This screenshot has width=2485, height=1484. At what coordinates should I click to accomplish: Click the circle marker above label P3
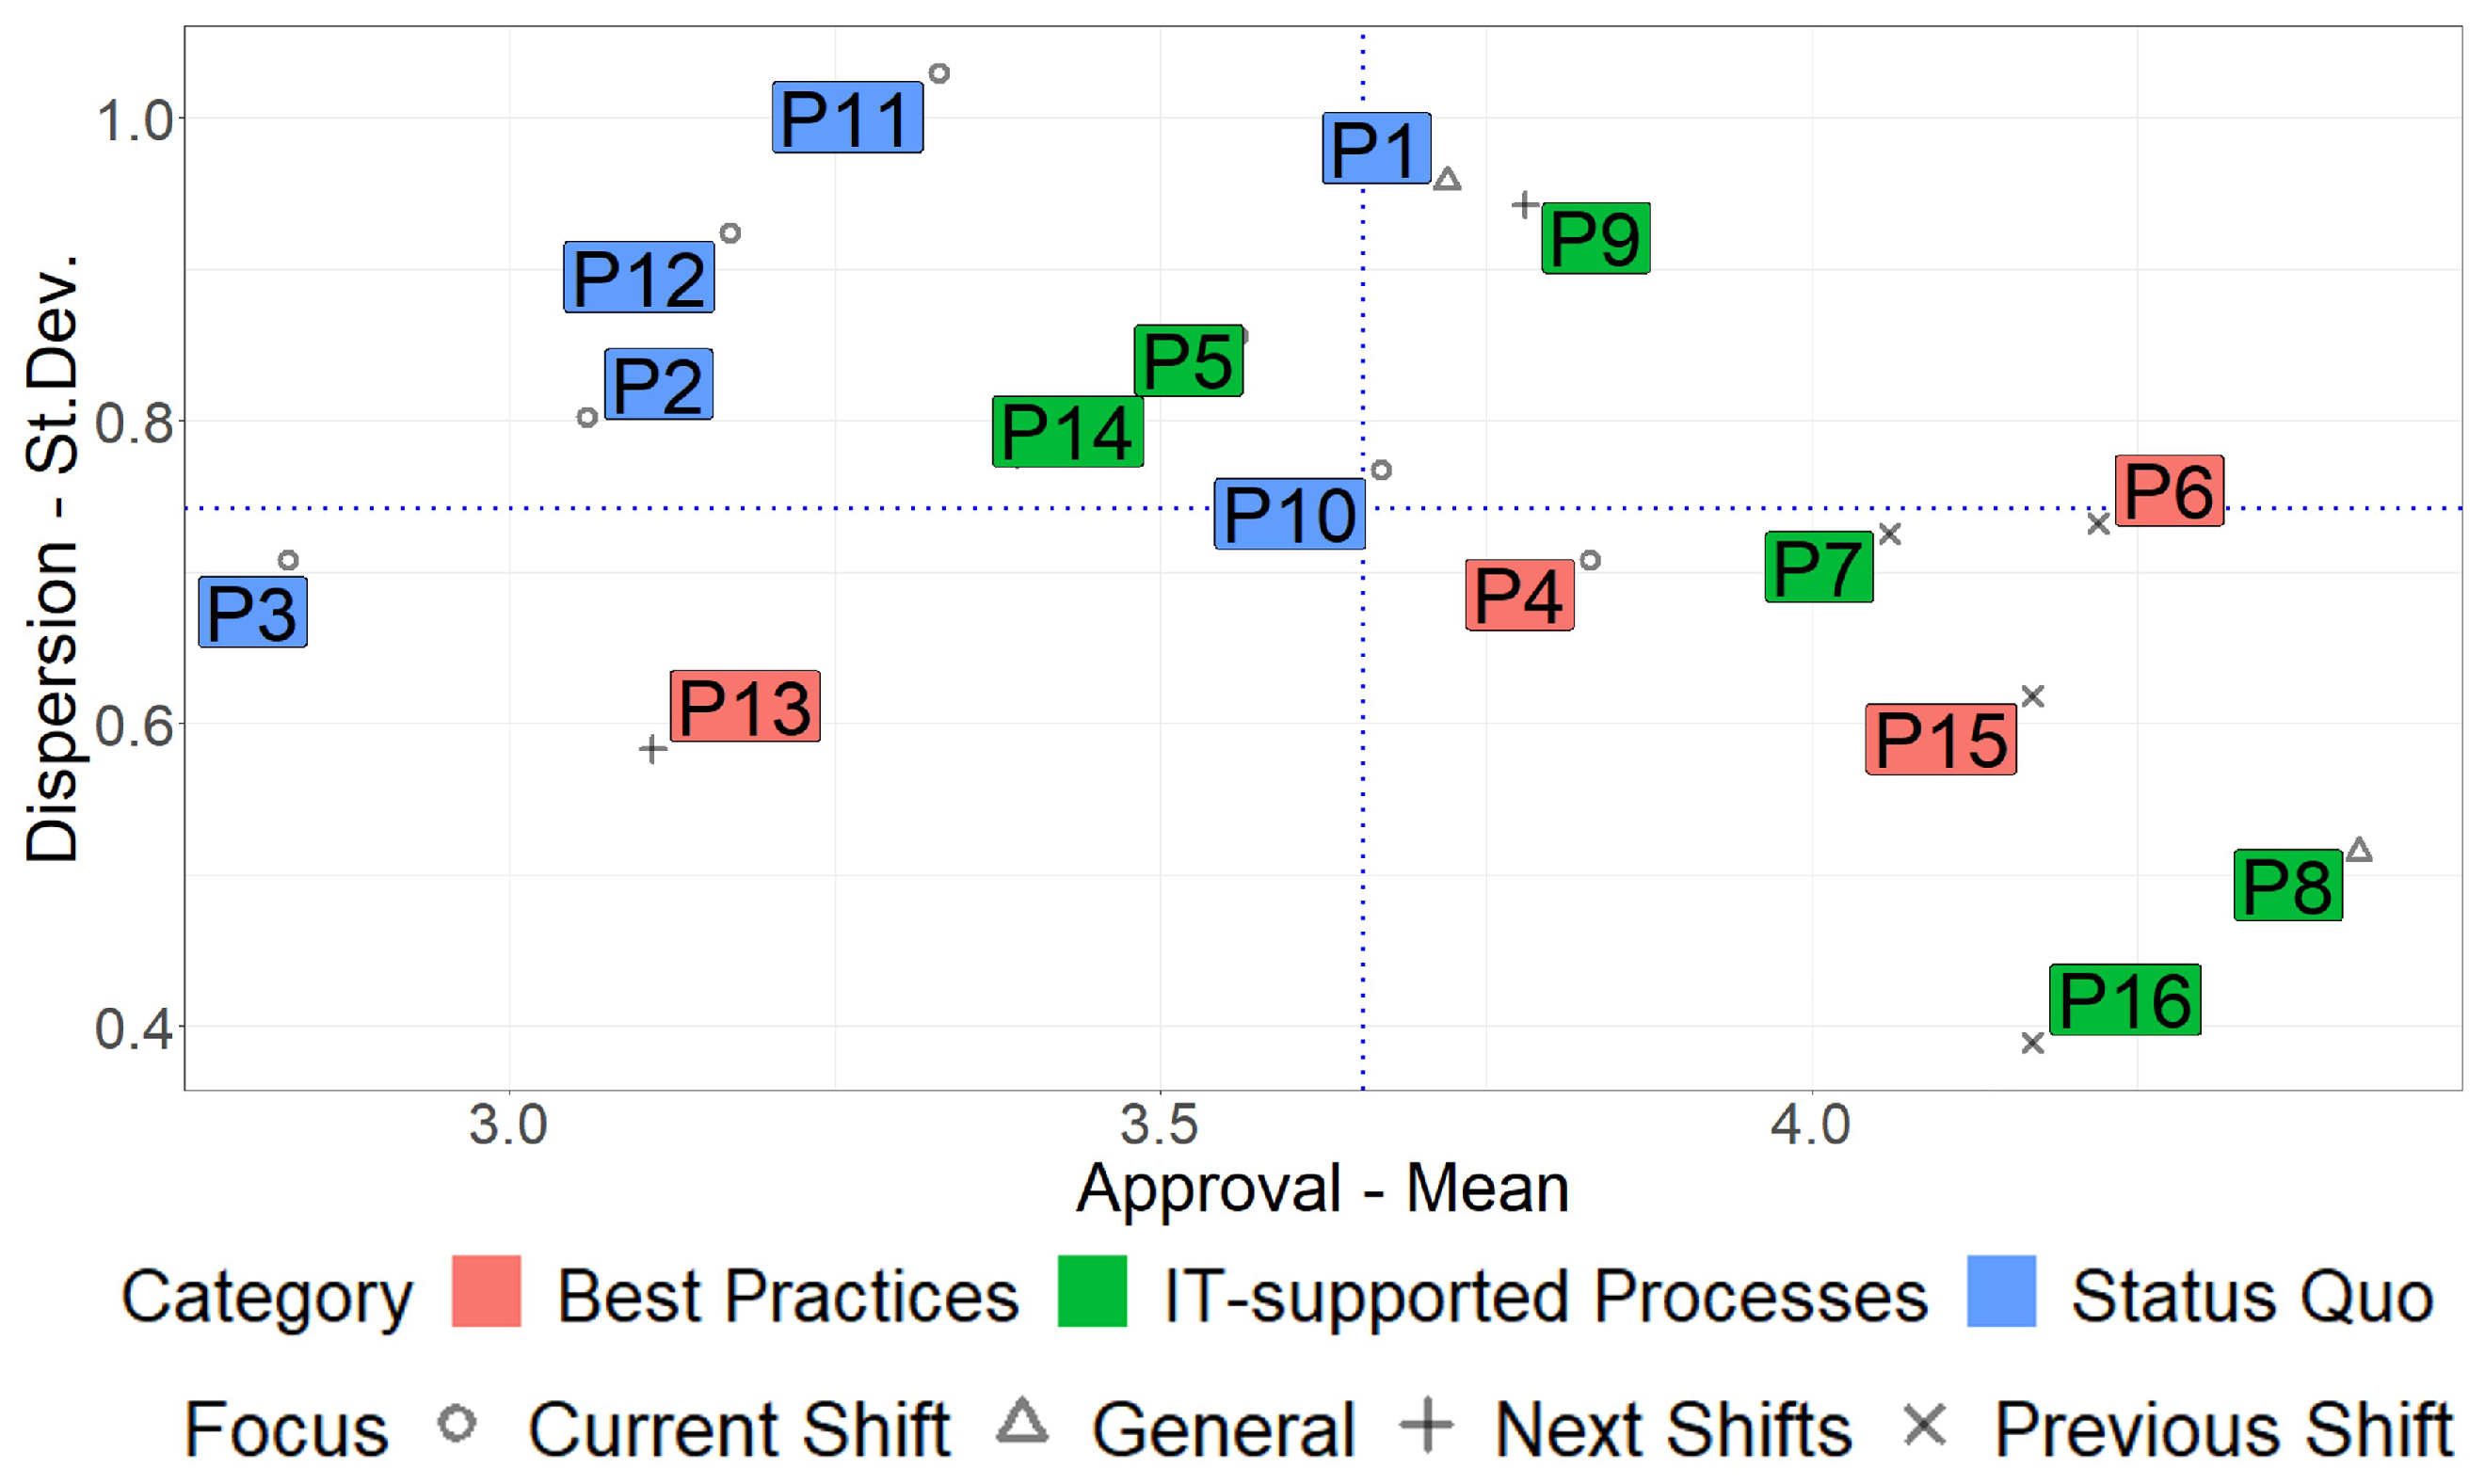click(288, 560)
